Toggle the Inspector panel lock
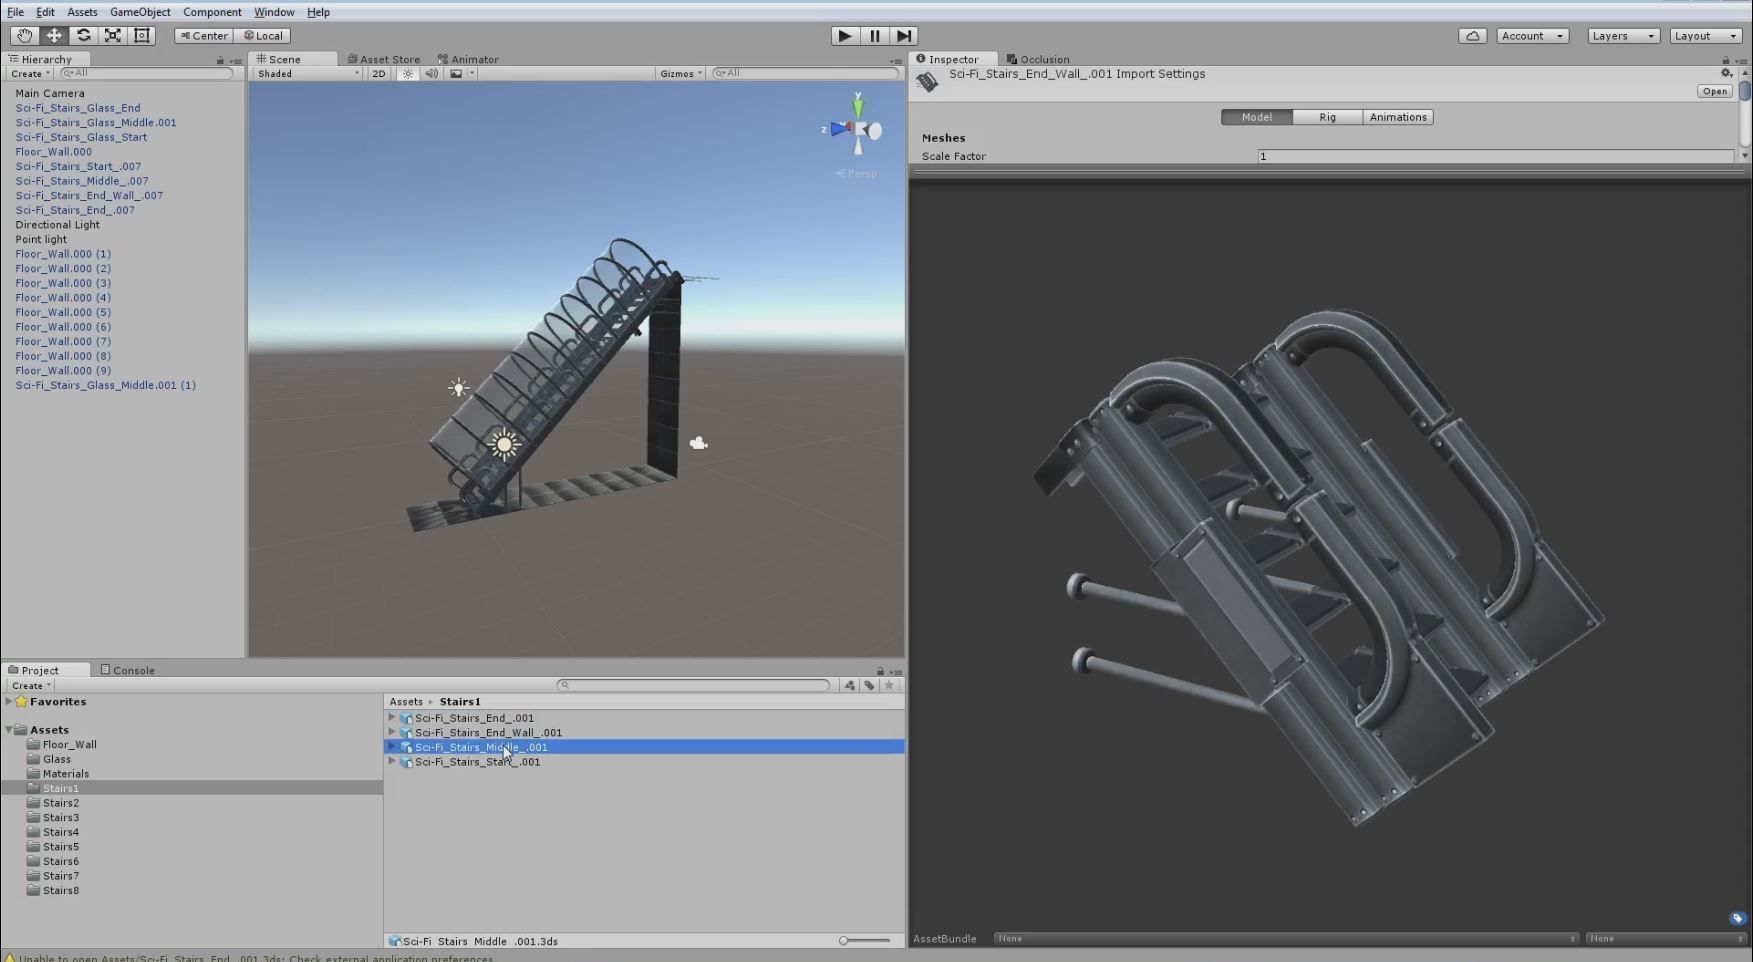 click(1725, 60)
